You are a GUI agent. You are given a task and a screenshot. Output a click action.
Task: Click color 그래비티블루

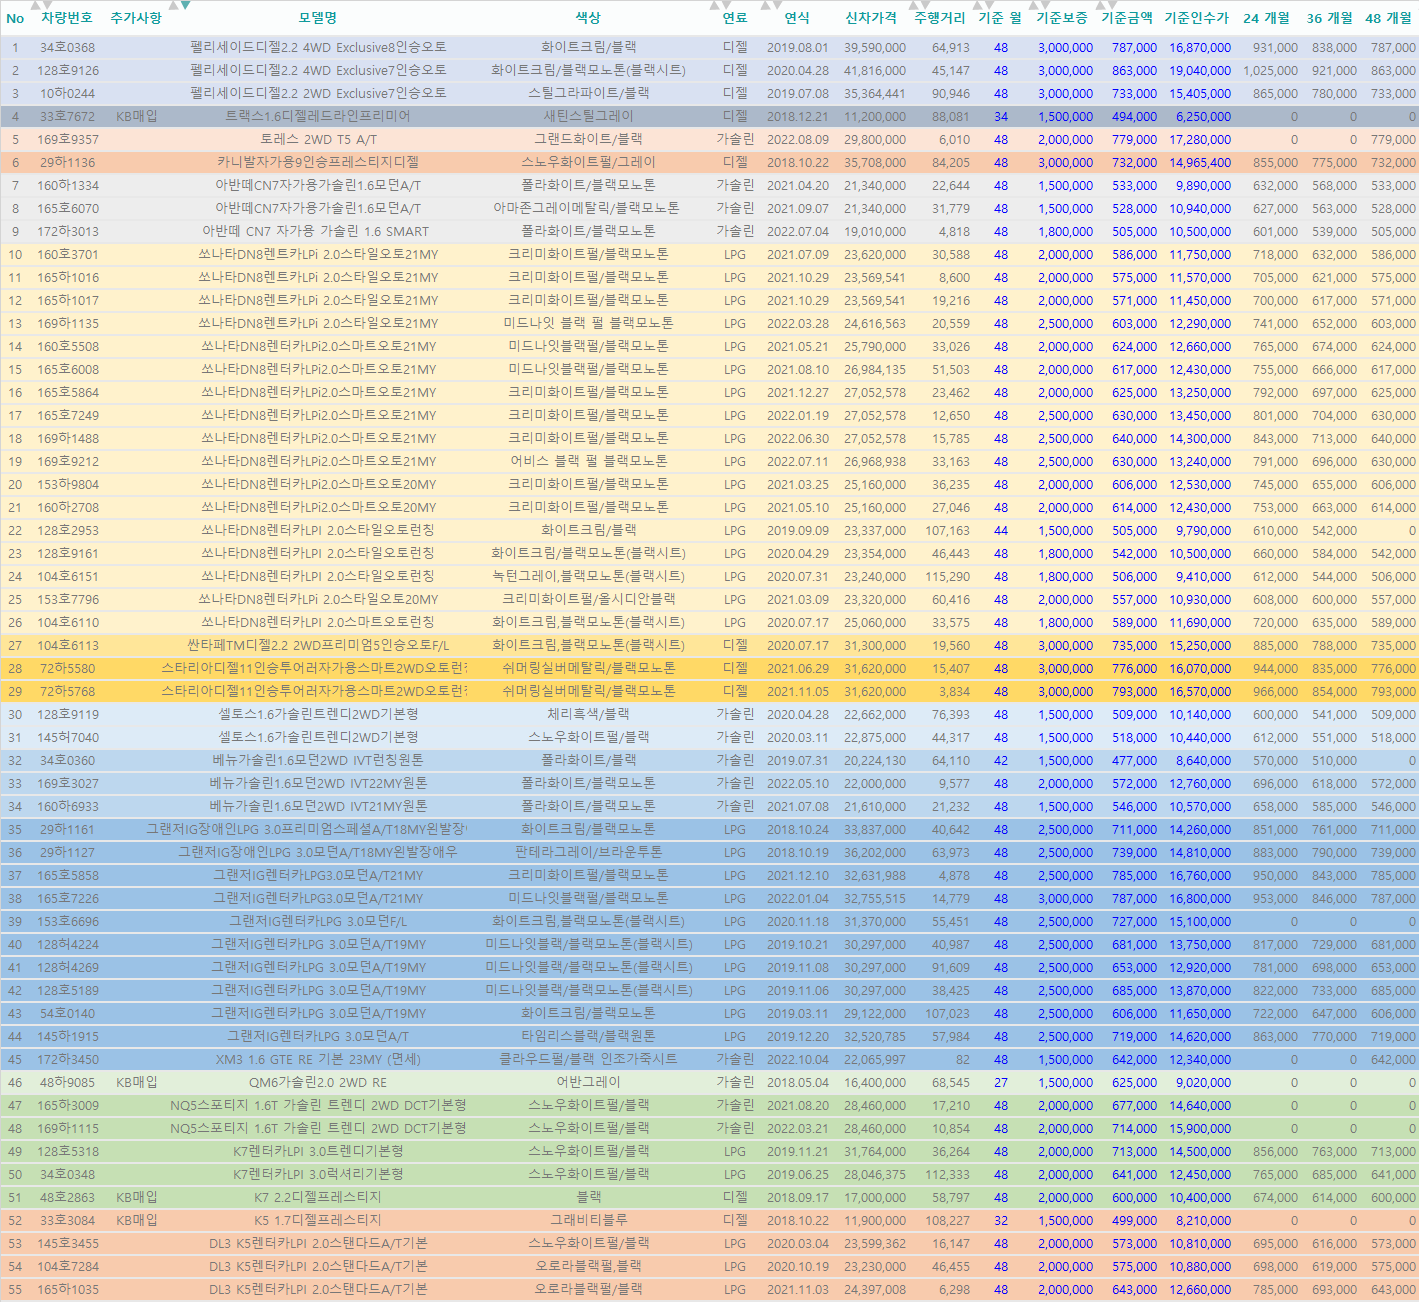(x=588, y=1220)
